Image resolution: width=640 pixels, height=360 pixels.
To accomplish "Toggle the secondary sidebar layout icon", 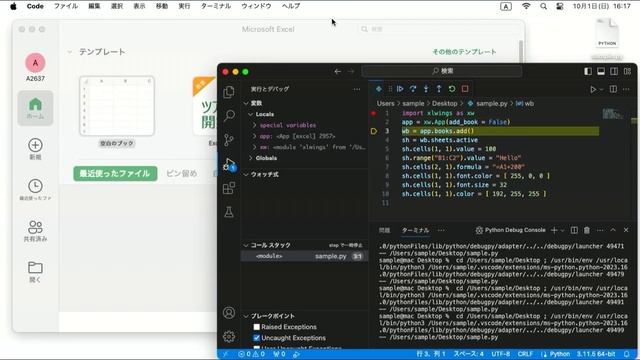I will pyautogui.click(x=614, y=71).
